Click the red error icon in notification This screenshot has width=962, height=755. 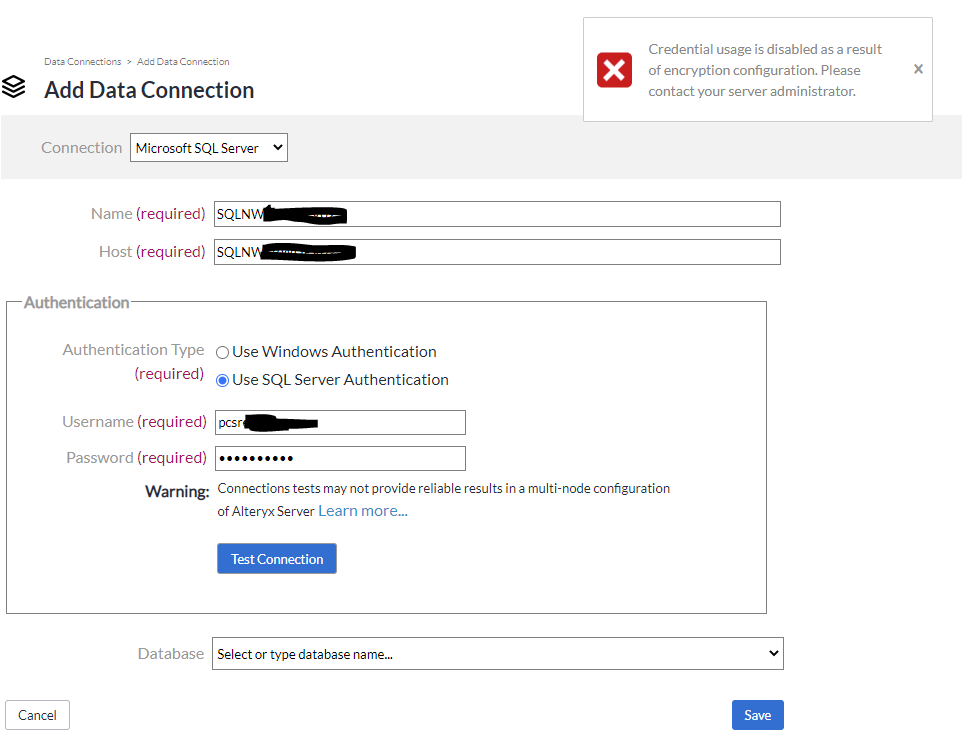[x=613, y=69]
